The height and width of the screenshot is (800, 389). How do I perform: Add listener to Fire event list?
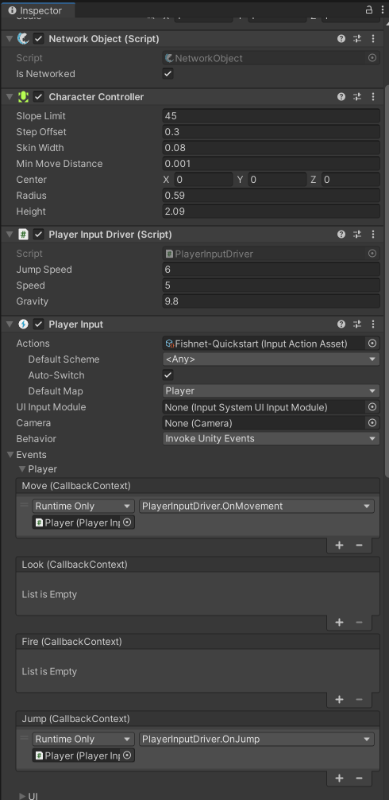pos(339,699)
